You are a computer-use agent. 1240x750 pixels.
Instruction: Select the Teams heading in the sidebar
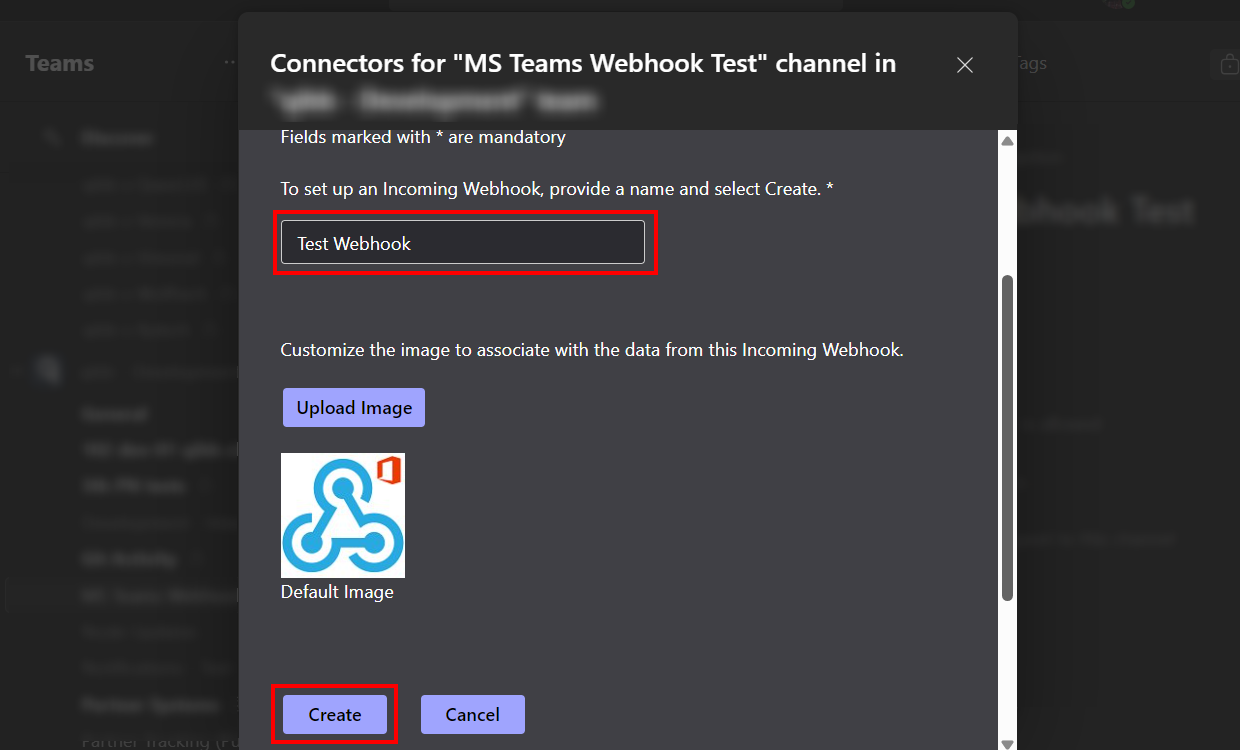click(59, 62)
